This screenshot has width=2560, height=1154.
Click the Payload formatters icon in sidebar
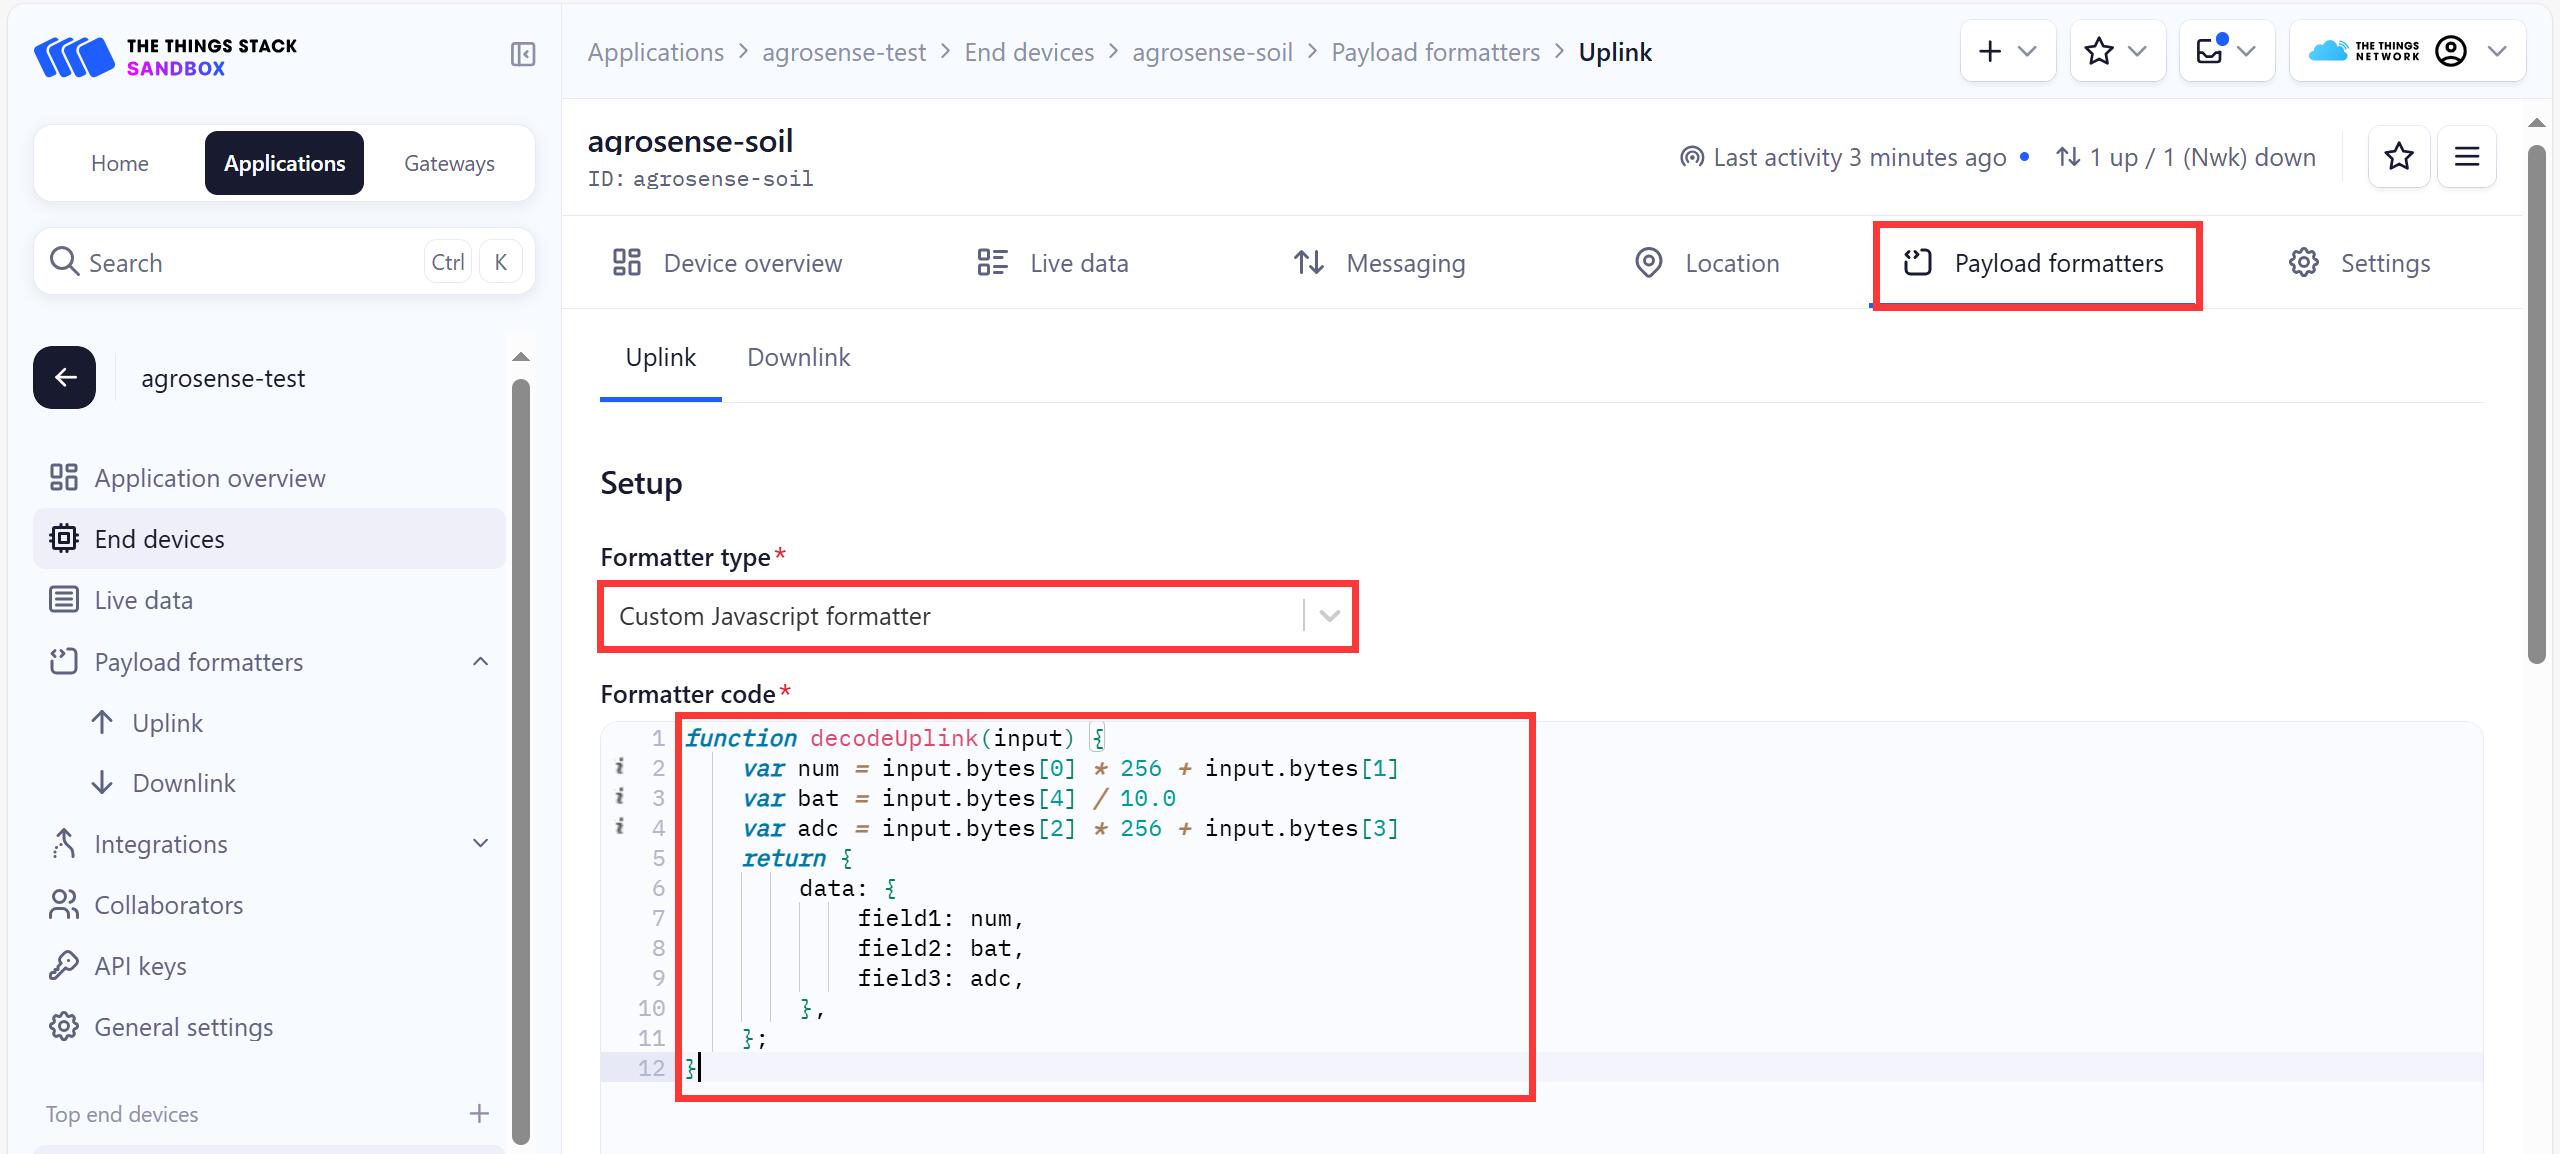click(64, 661)
